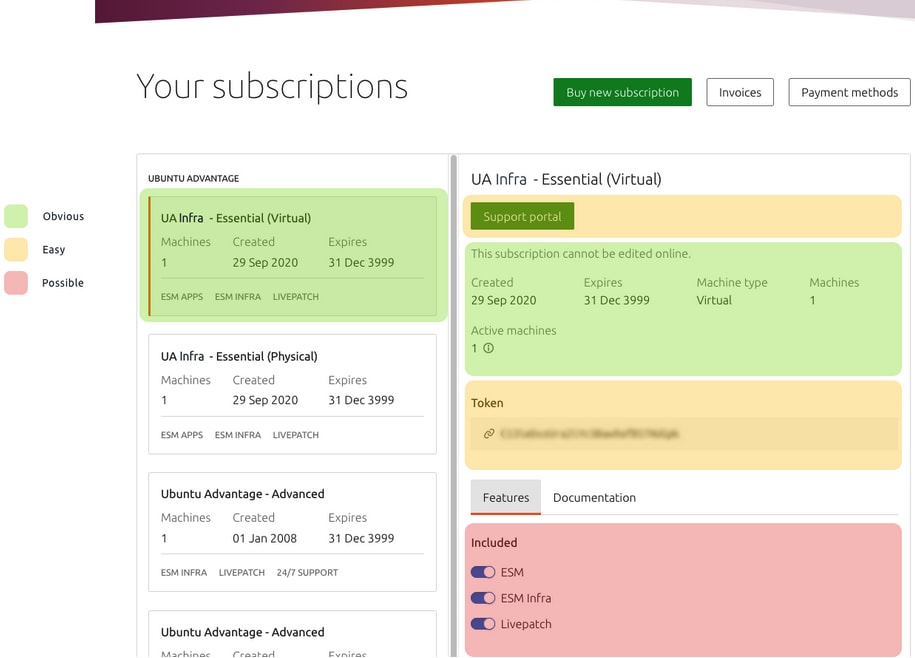Viewport: 915px width, 658px height.
Task: Select the UA Infra - Essential (Physical) card
Action: click(x=292, y=394)
